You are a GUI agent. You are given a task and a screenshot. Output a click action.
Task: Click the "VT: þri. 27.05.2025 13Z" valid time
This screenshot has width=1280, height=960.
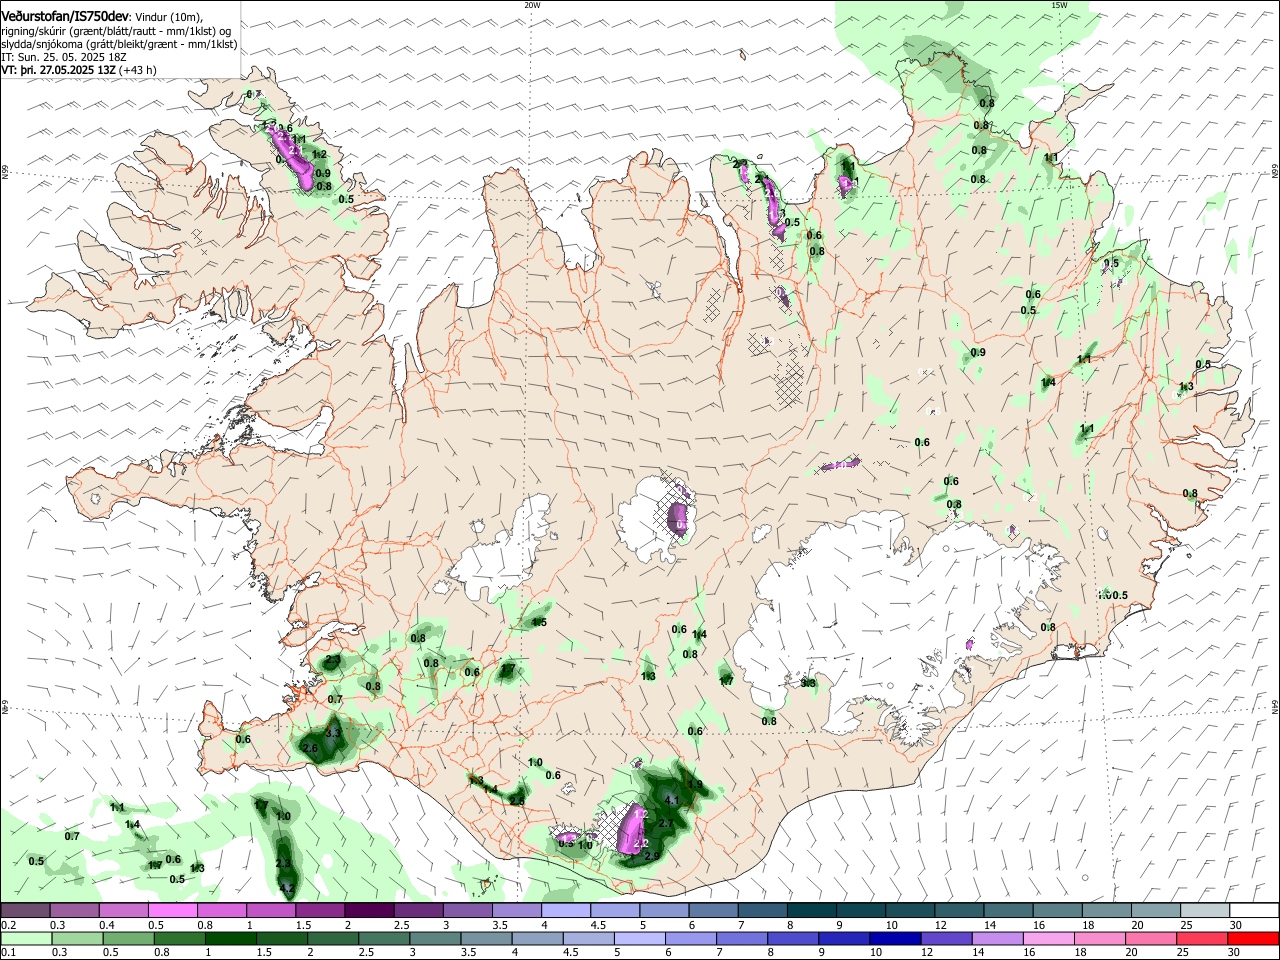pyautogui.click(x=58, y=70)
